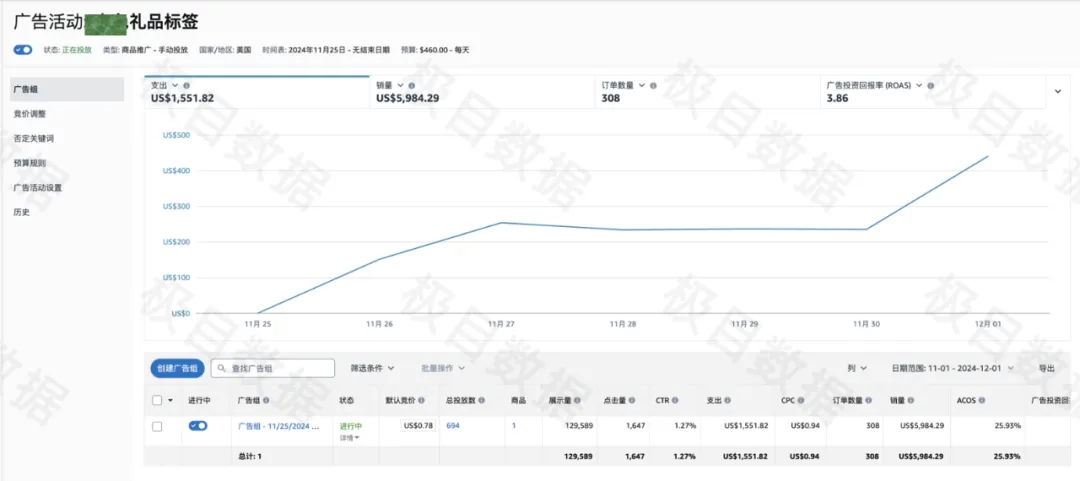Toggle the ad group 11/25/2024 enable switch
Viewport: 1080px width, 481px height.
(198, 426)
